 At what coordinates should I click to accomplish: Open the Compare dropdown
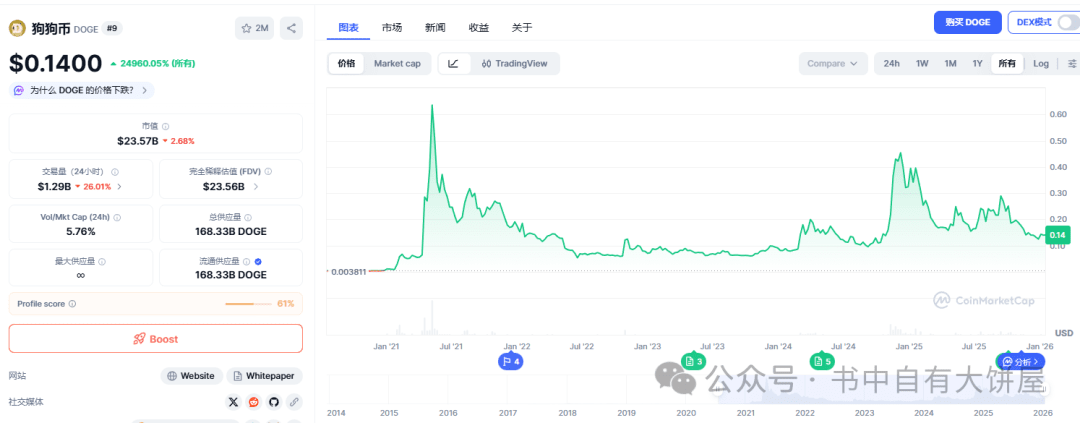coord(833,63)
